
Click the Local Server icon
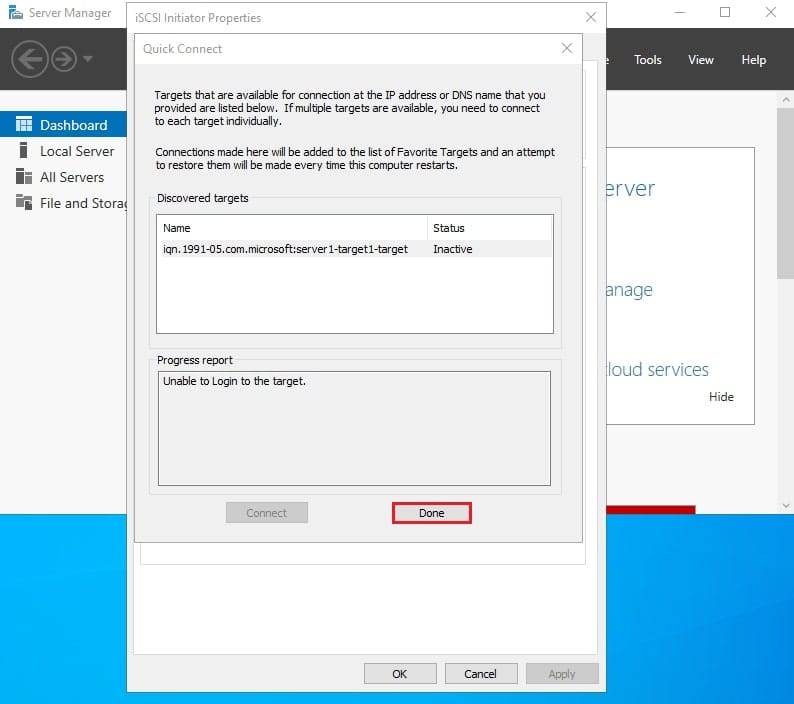[x=23, y=150]
